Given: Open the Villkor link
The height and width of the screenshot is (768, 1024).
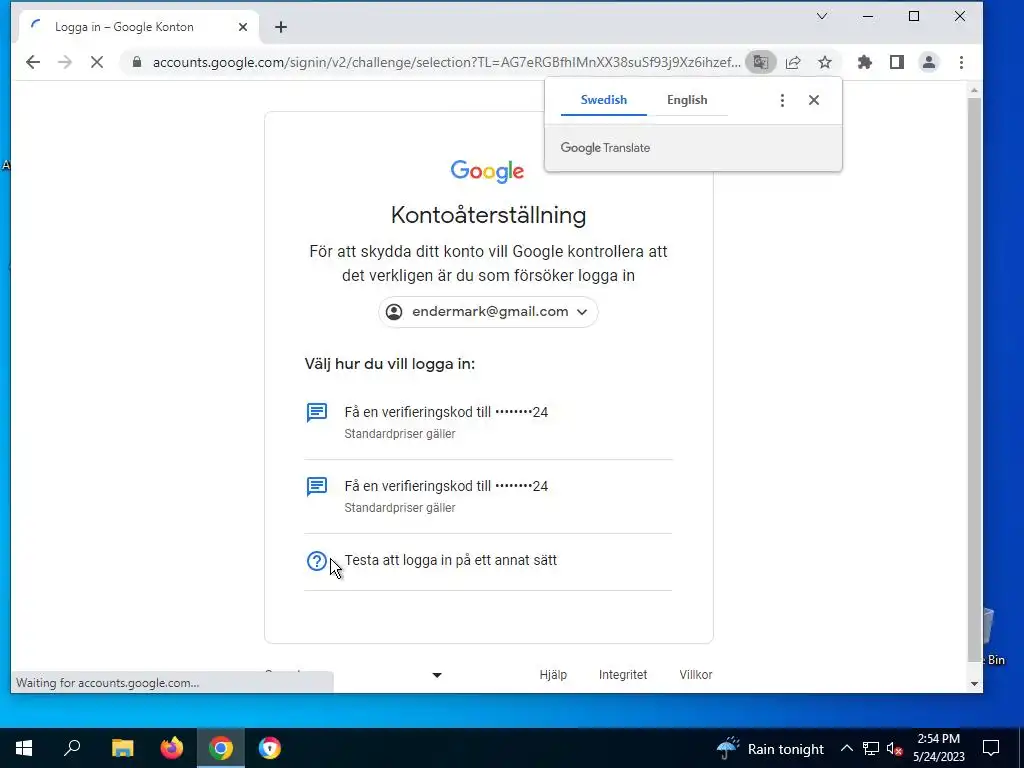Looking at the screenshot, I should (x=696, y=675).
